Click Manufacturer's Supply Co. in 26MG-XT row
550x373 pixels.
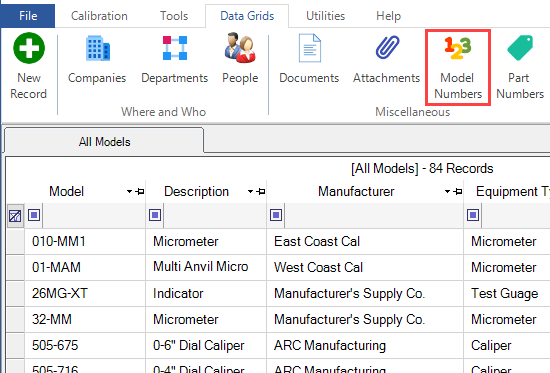click(x=365, y=293)
